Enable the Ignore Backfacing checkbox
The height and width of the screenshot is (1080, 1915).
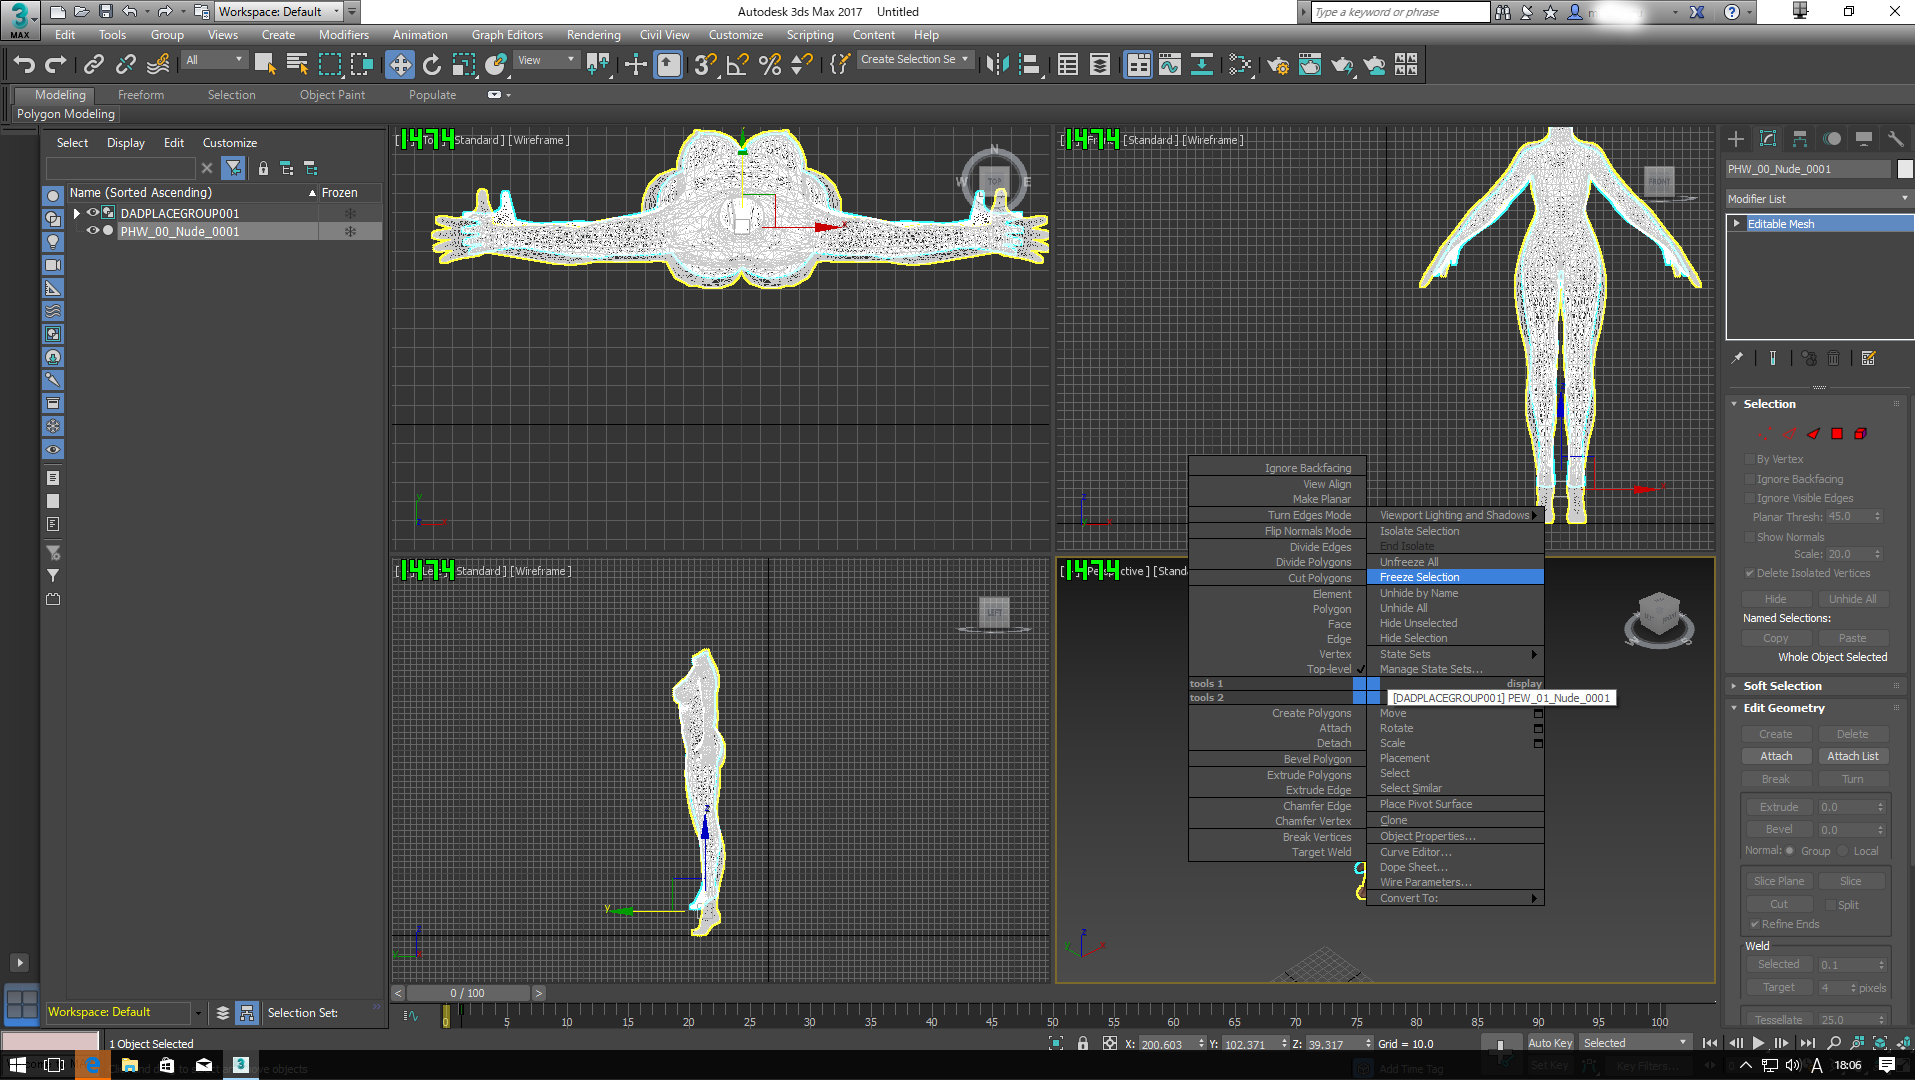[1750, 479]
